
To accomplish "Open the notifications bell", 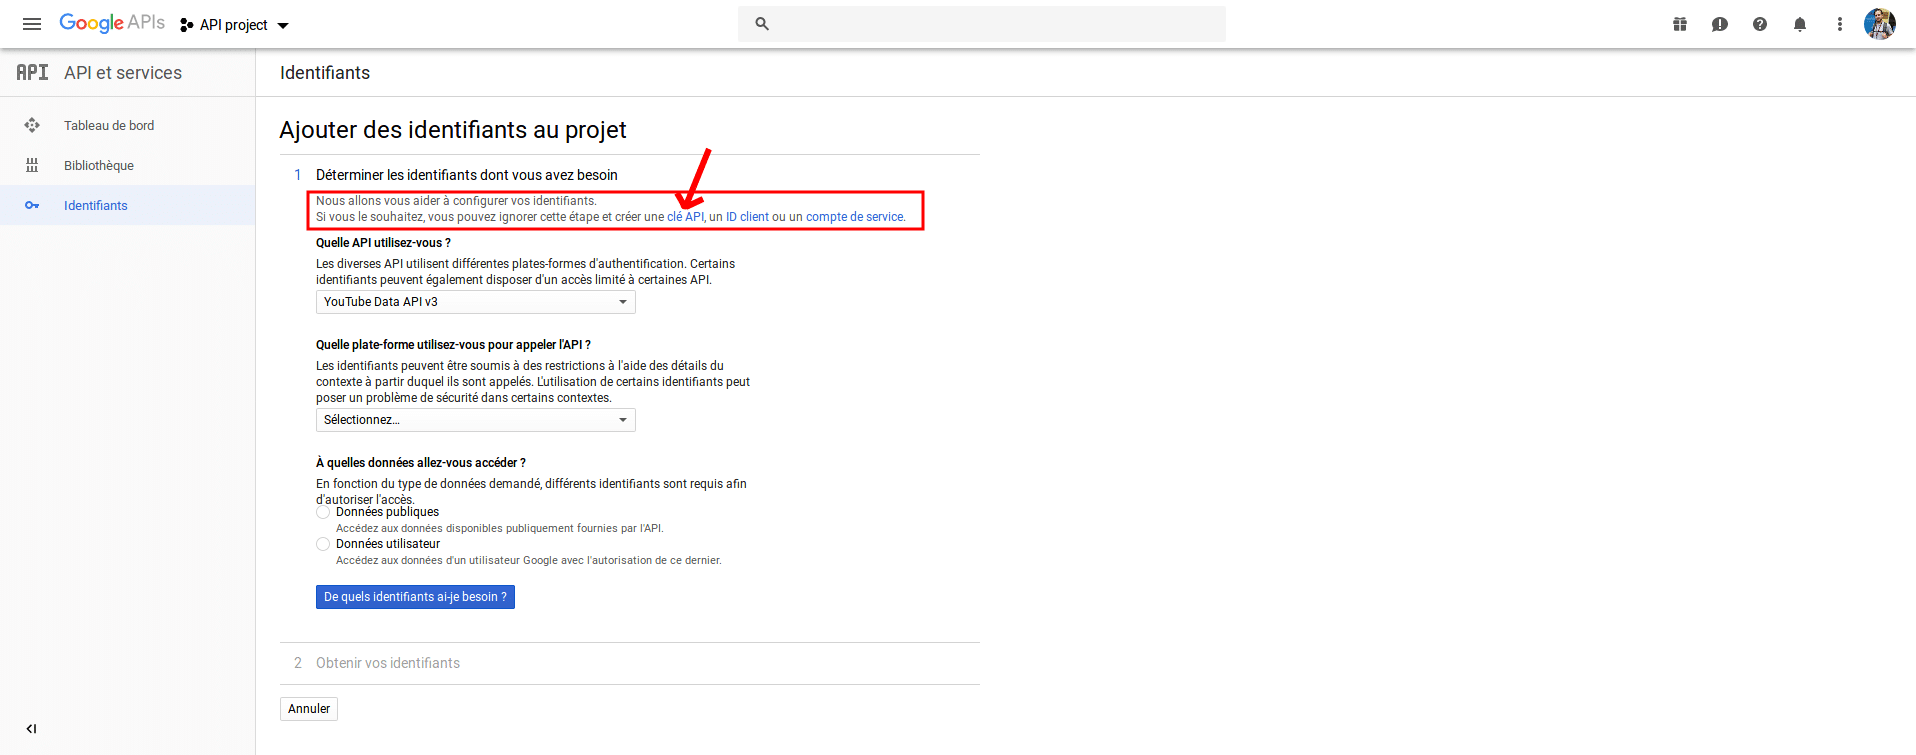I will click(1800, 24).
